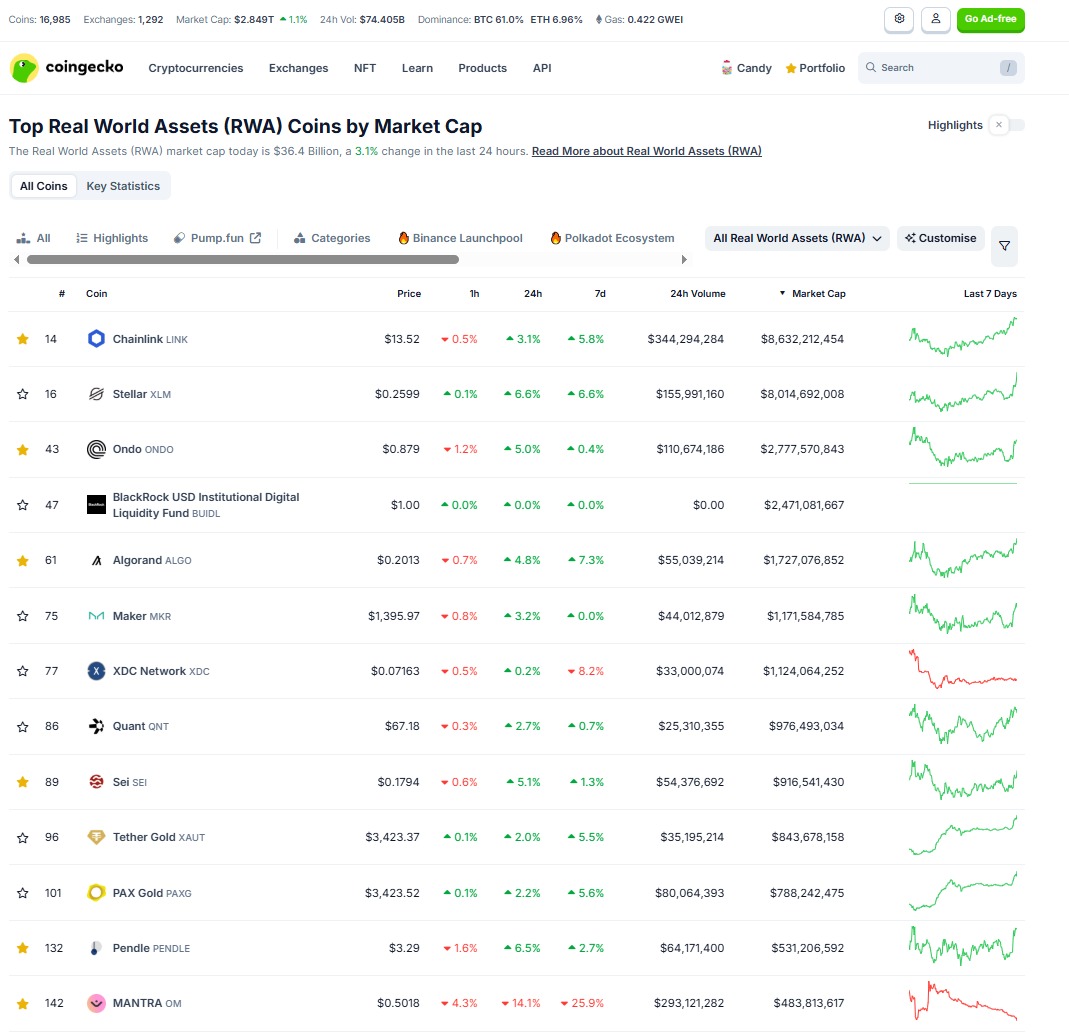Open the NFT nav menu

365,68
